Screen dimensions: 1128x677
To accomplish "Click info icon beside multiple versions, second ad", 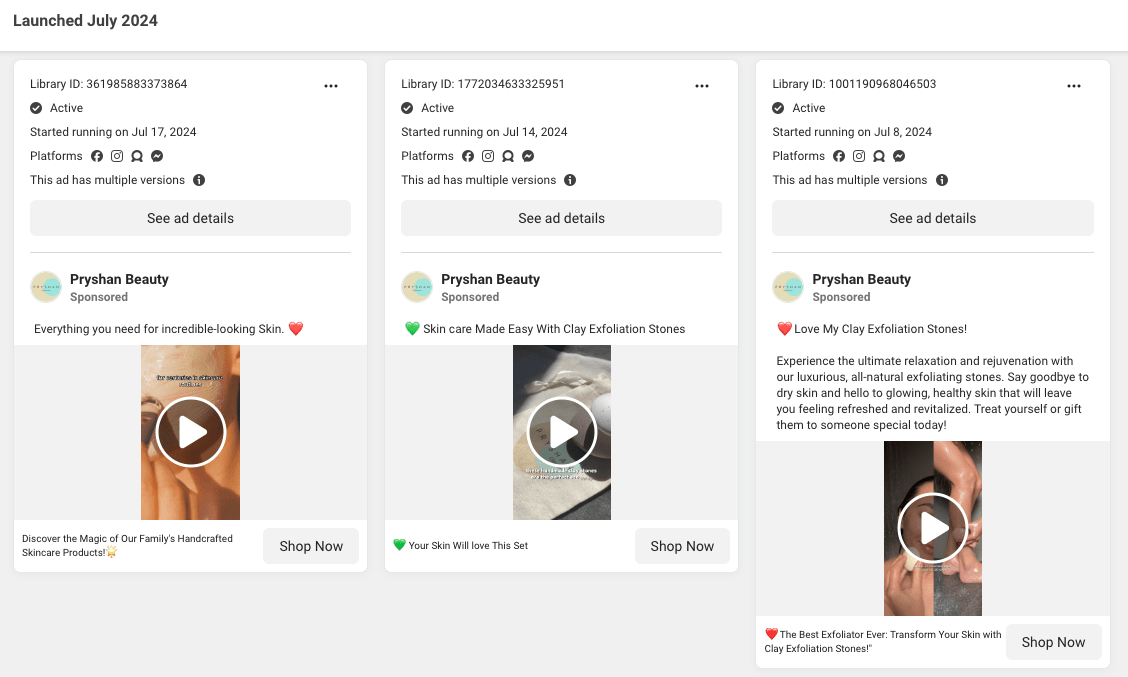I will [x=570, y=180].
